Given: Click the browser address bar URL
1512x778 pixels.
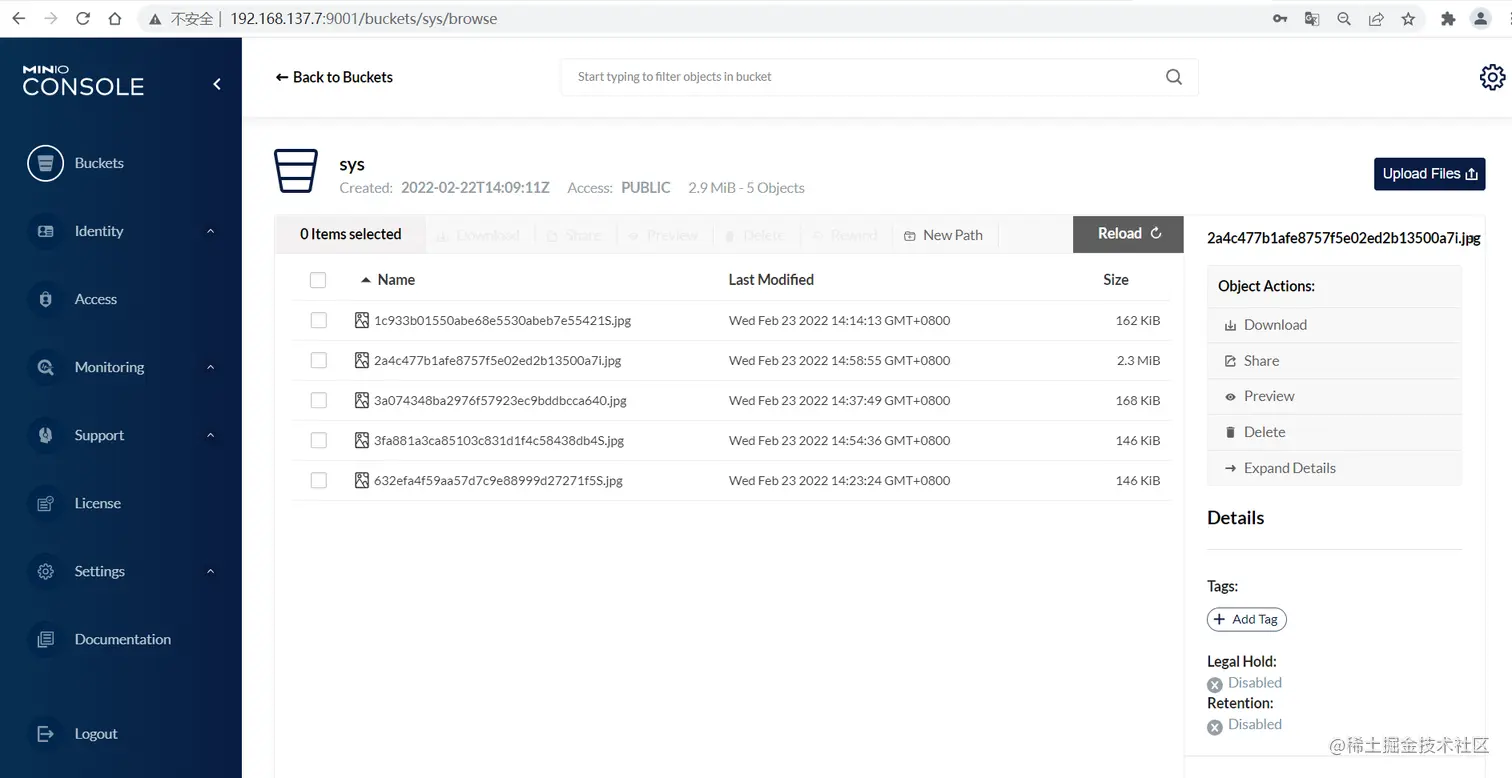Looking at the screenshot, I should coord(363,18).
